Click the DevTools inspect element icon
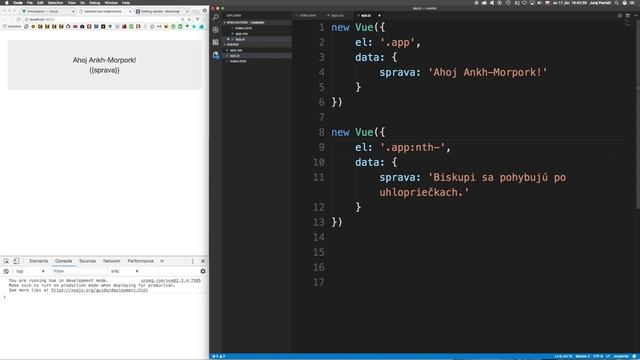The height and width of the screenshot is (360, 640). click(6, 261)
